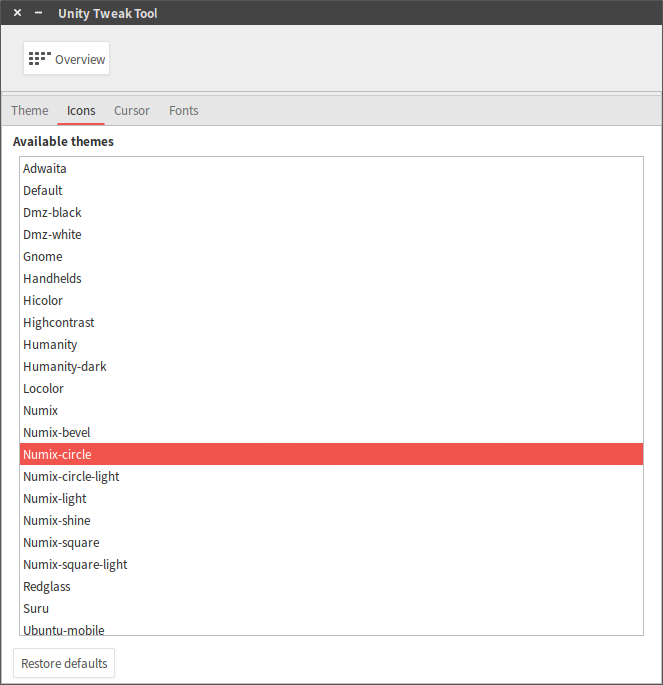
Task: Choose the Default icon theme
Action: (x=332, y=190)
